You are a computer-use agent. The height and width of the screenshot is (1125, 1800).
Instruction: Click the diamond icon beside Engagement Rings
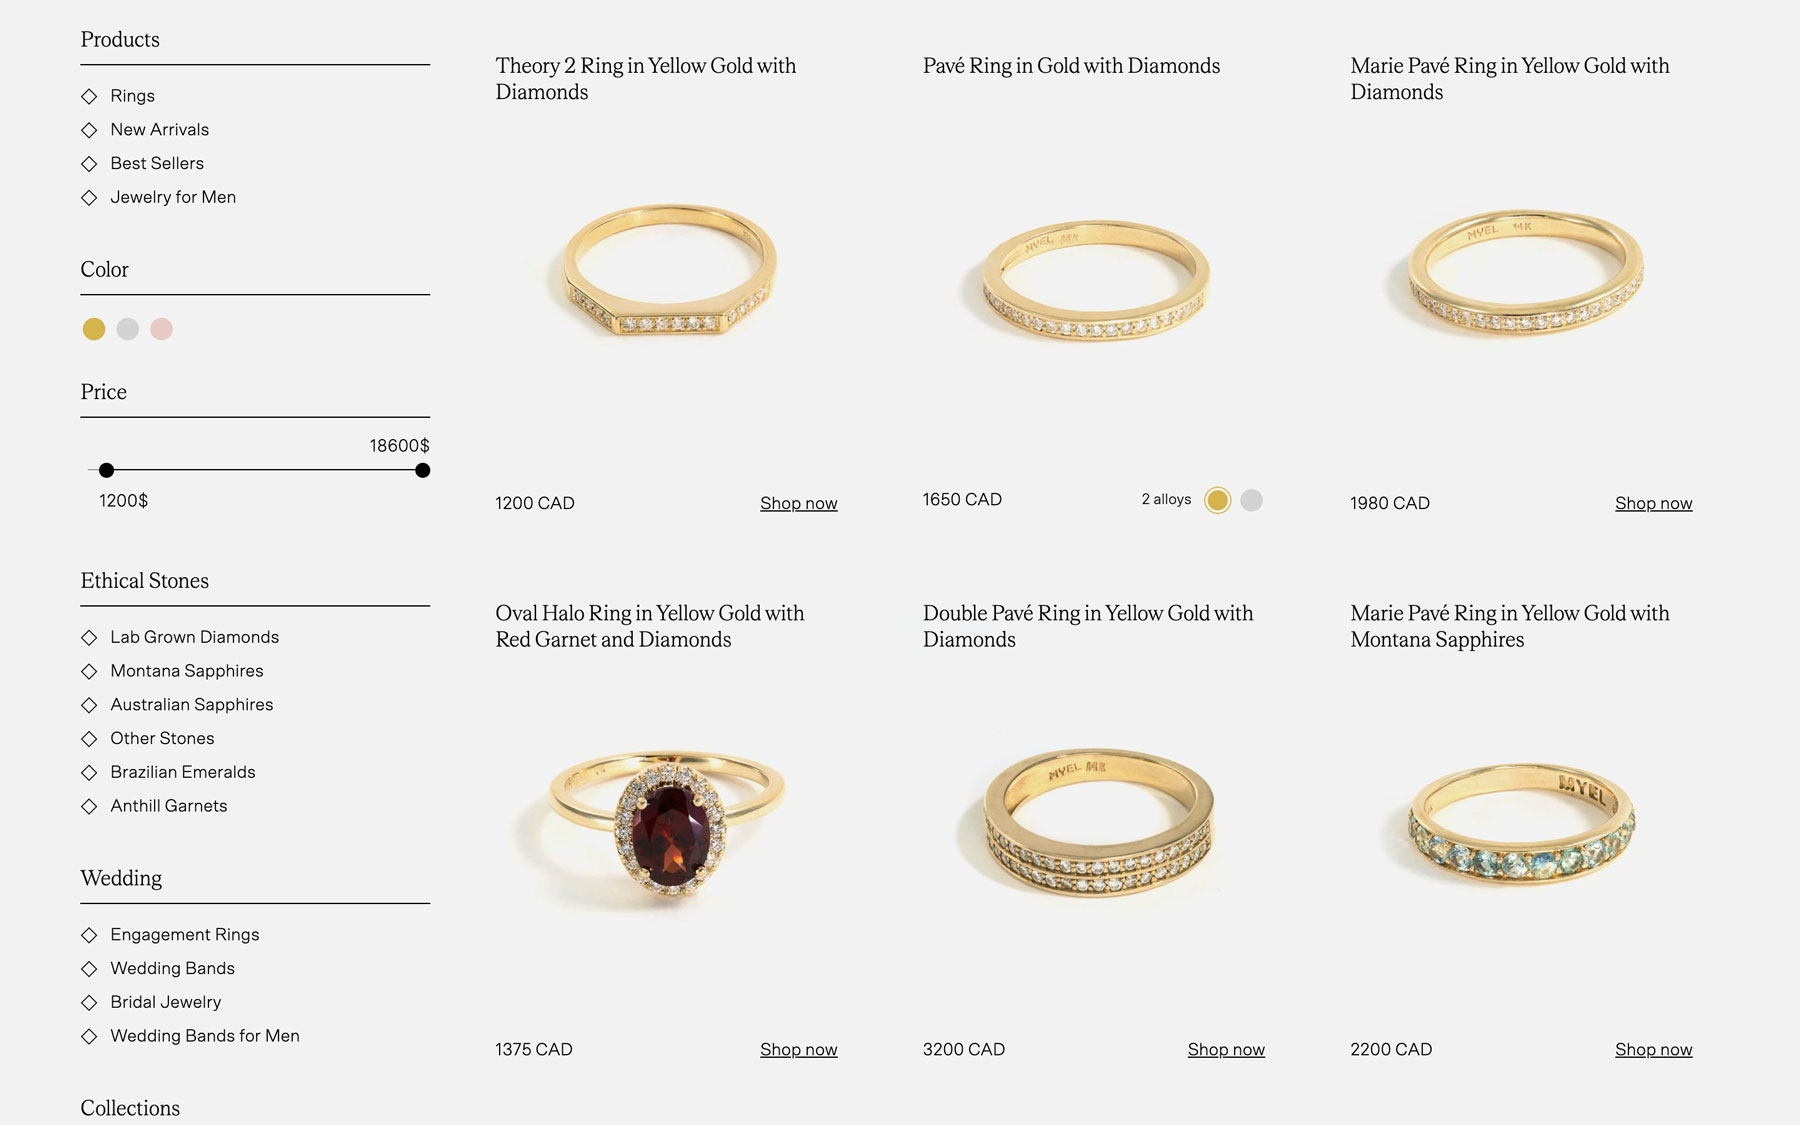[x=89, y=935]
